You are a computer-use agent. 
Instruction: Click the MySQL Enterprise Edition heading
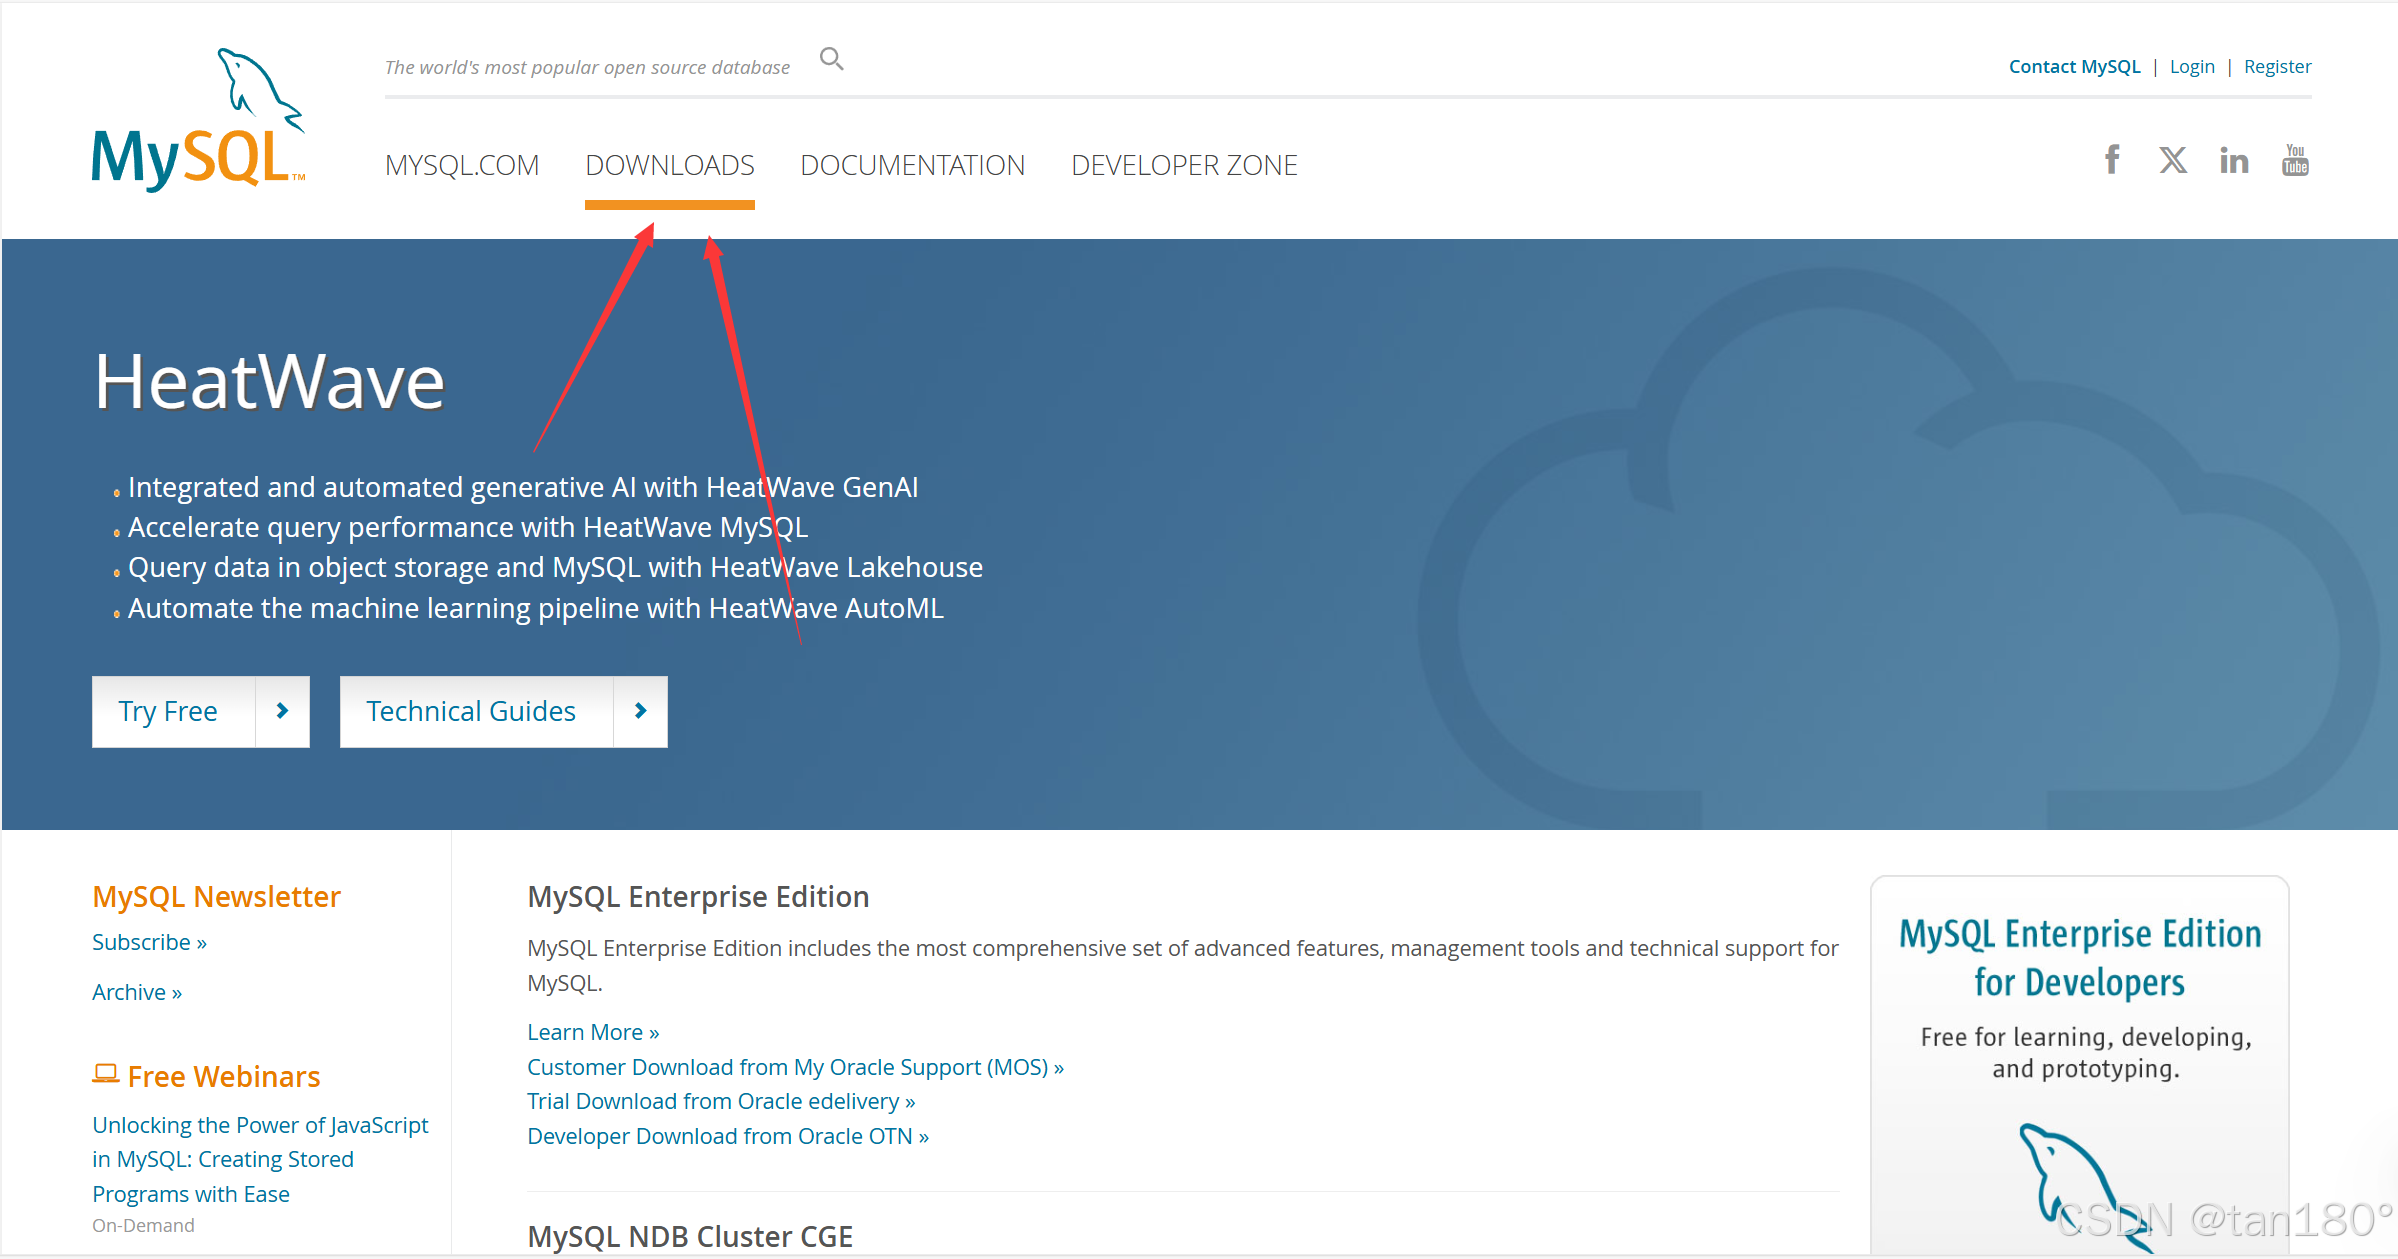(x=698, y=897)
